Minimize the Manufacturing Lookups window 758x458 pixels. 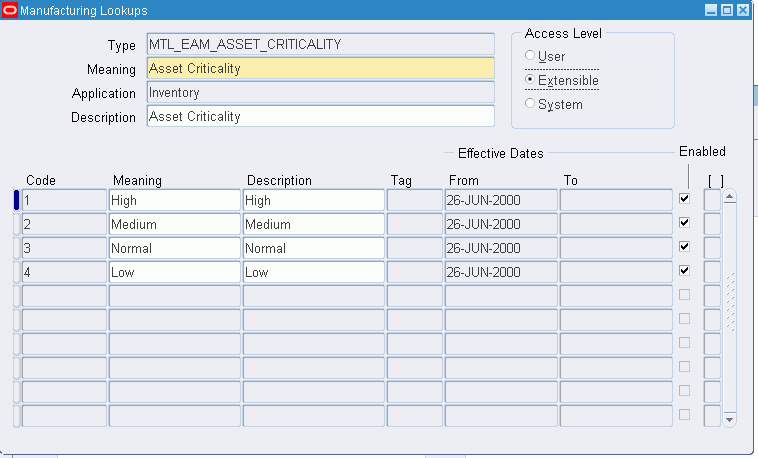(x=711, y=10)
